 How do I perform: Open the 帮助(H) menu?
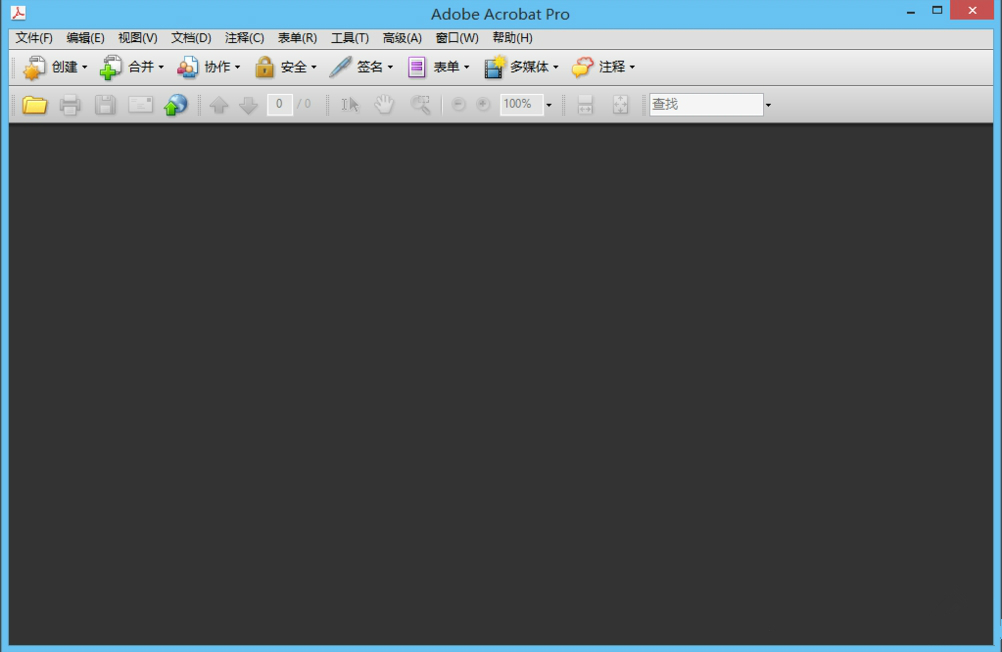[513, 38]
